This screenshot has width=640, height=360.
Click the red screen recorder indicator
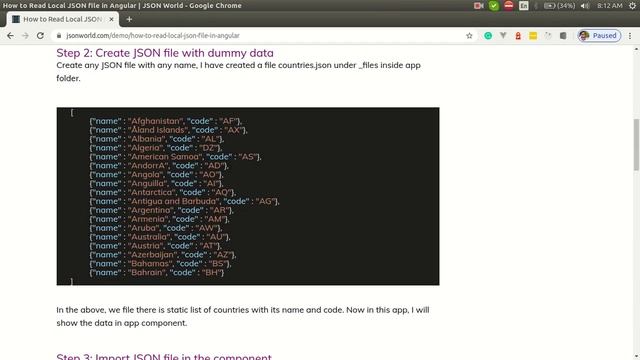(x=478, y=6)
